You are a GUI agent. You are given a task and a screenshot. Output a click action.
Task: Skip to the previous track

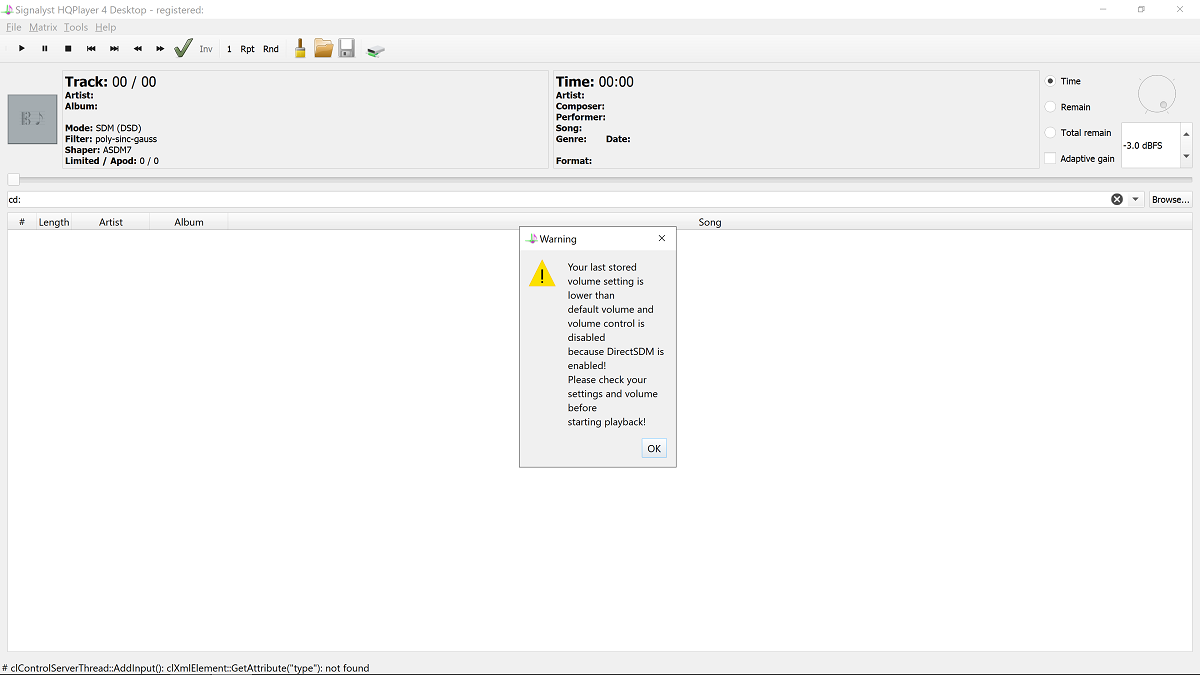tap(91, 48)
